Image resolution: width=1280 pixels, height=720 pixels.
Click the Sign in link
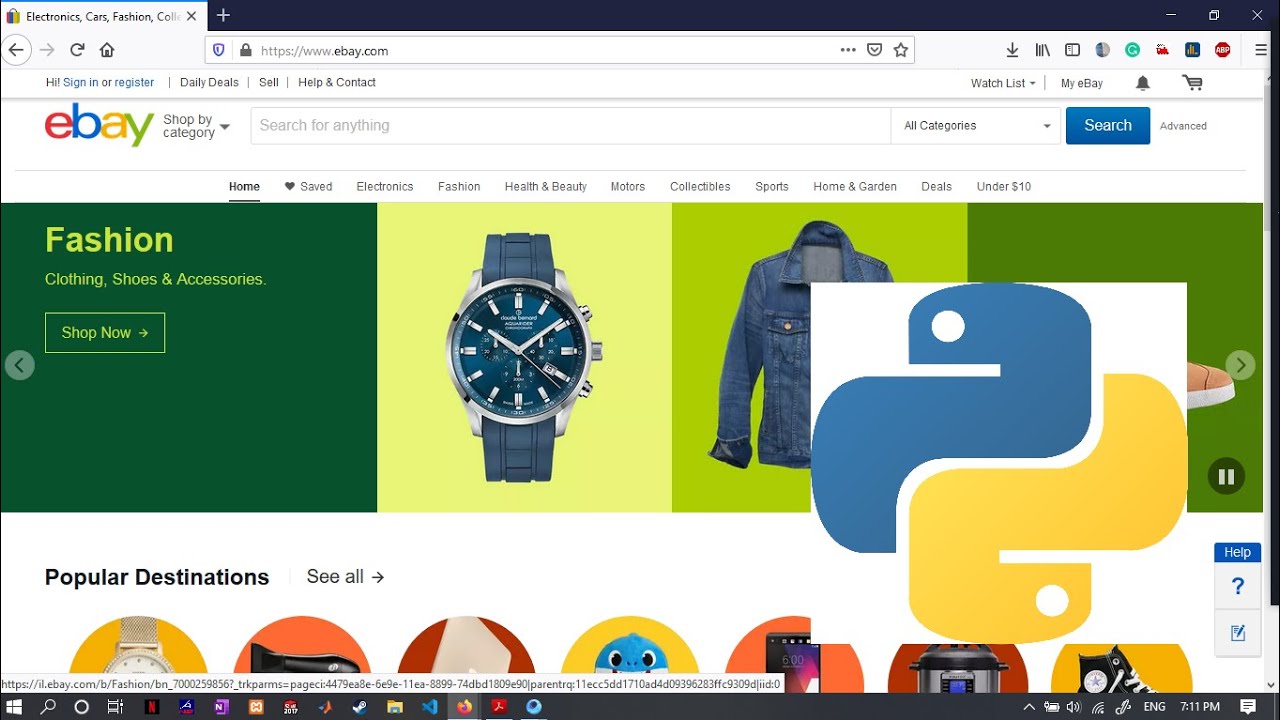(x=81, y=83)
